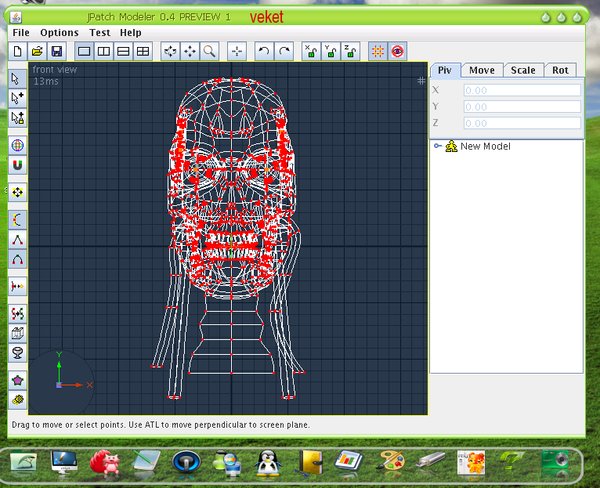The image size is (600, 488).
Task: Click the redo arrow
Action: (x=284, y=50)
